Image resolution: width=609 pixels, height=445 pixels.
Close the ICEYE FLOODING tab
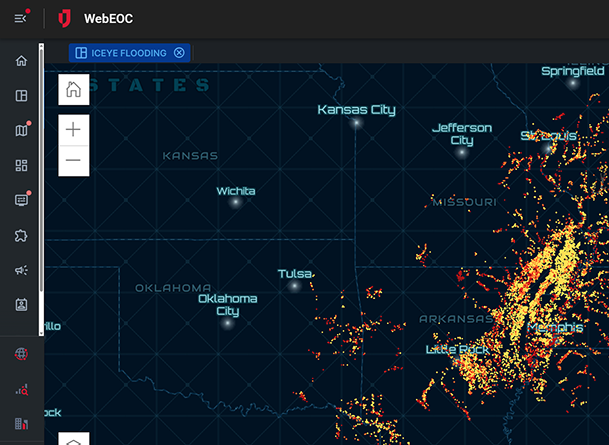(179, 53)
